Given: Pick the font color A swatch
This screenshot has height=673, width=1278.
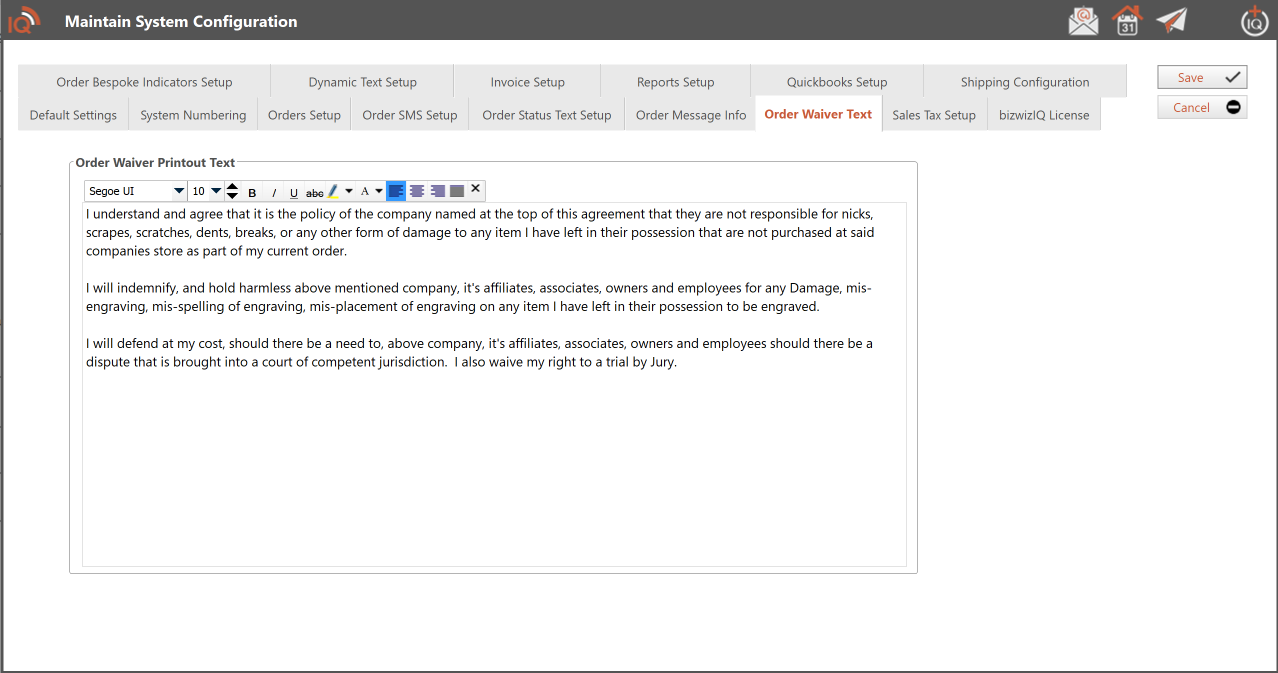Looking at the screenshot, I should [x=365, y=191].
